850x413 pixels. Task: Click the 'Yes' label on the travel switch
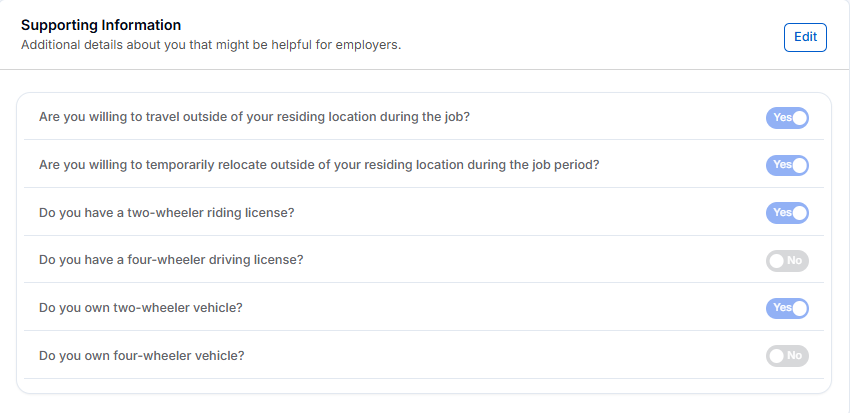[x=781, y=117]
